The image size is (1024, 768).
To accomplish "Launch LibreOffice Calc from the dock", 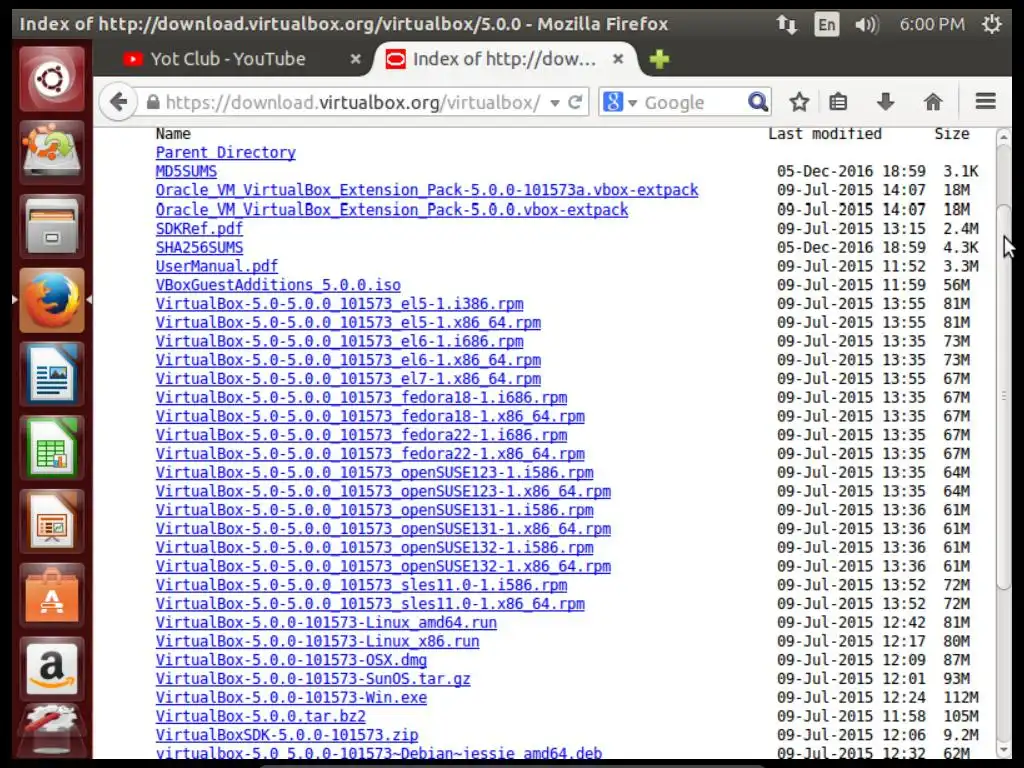I will tap(52, 448).
